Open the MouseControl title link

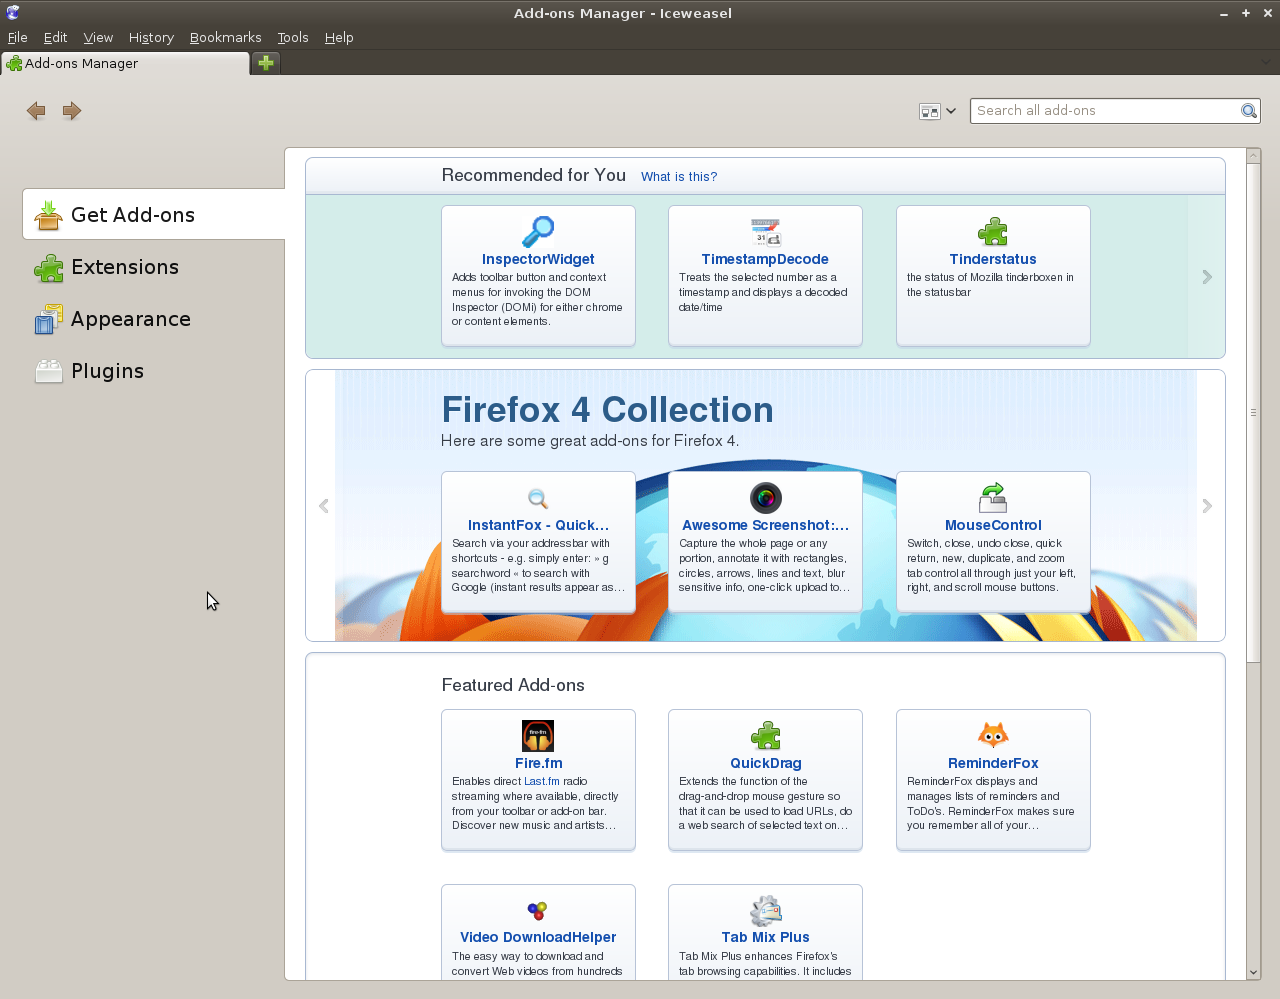[x=993, y=525]
